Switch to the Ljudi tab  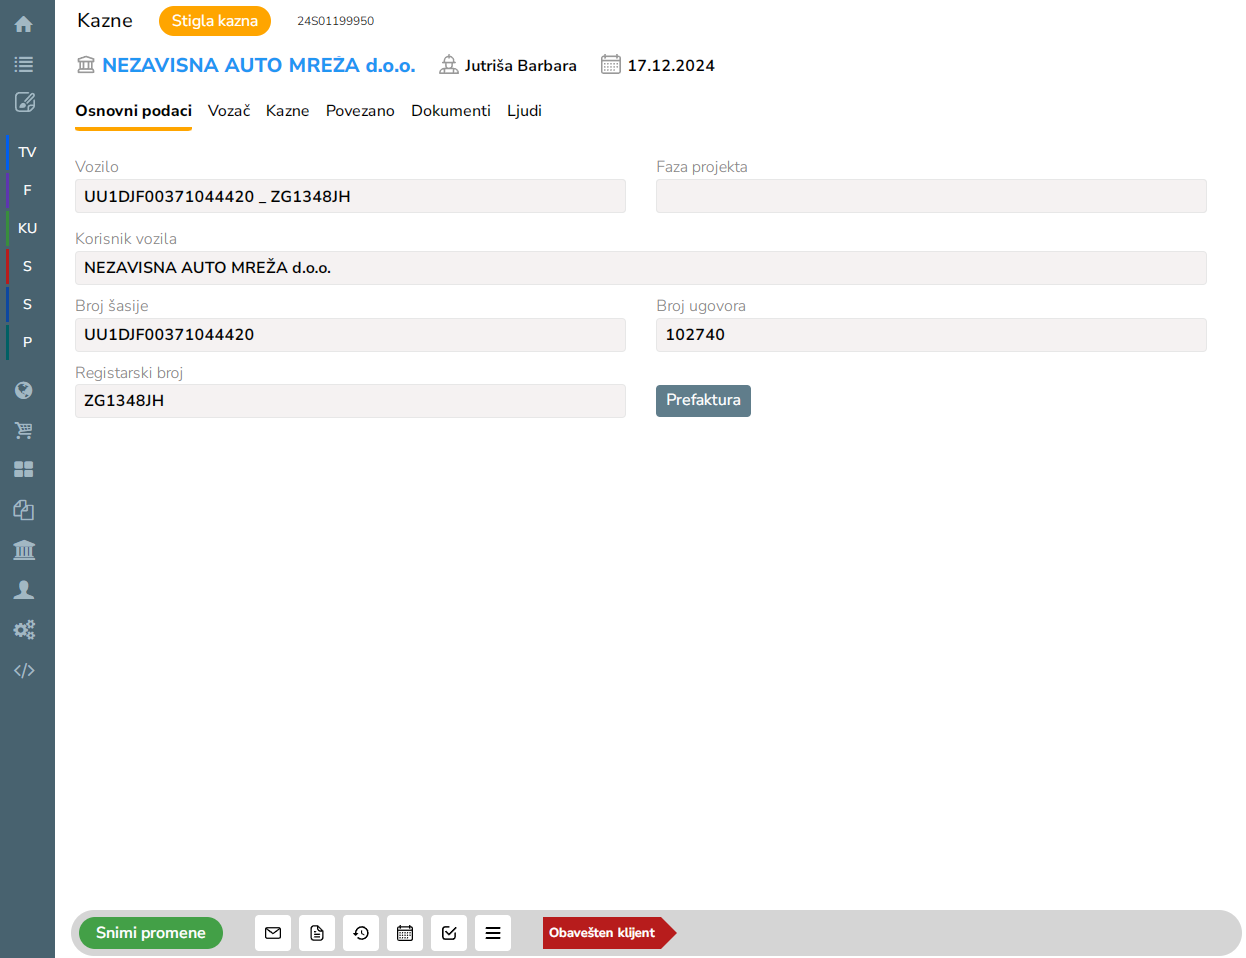tap(524, 111)
